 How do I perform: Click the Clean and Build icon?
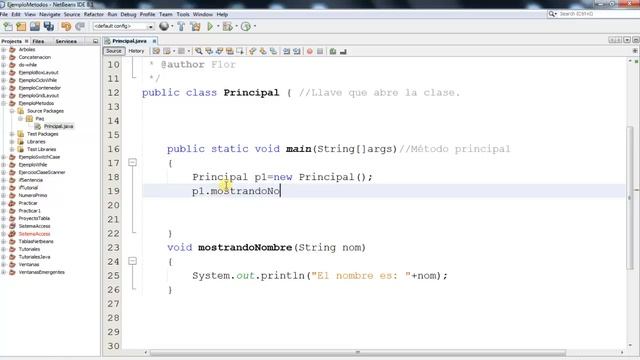click(196, 27)
